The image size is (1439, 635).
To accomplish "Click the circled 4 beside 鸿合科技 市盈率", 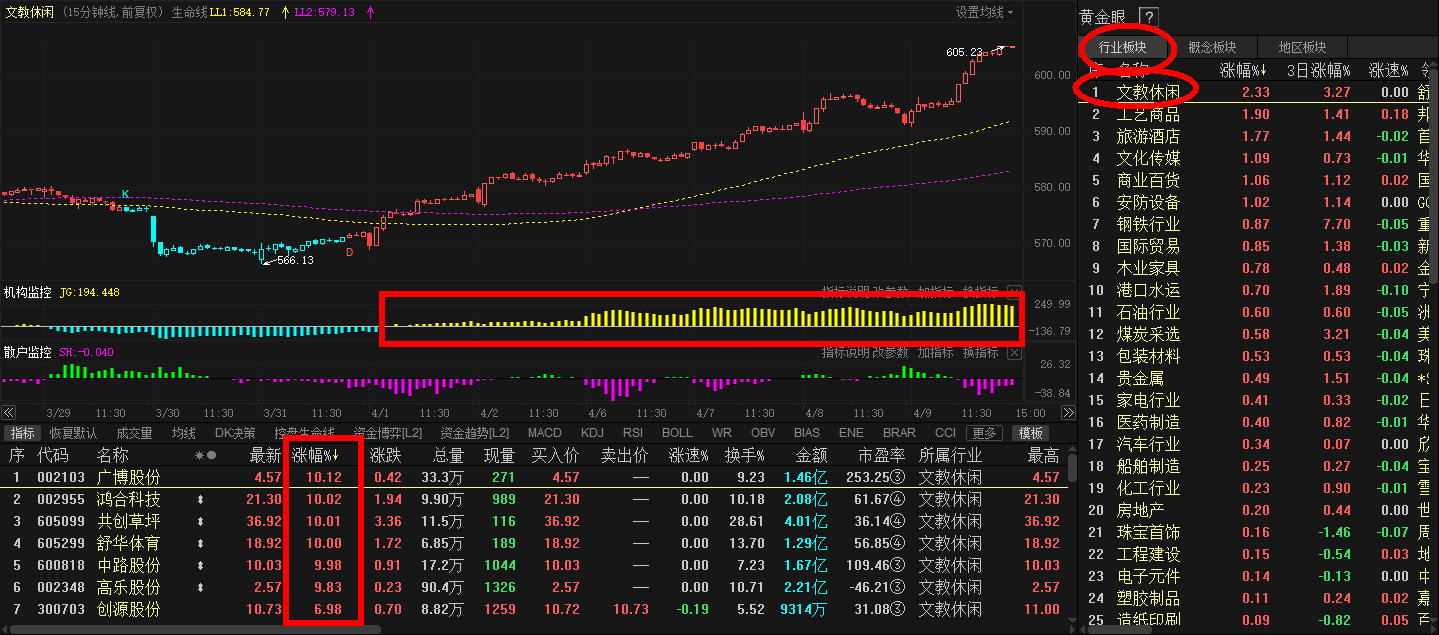I will 898,500.
